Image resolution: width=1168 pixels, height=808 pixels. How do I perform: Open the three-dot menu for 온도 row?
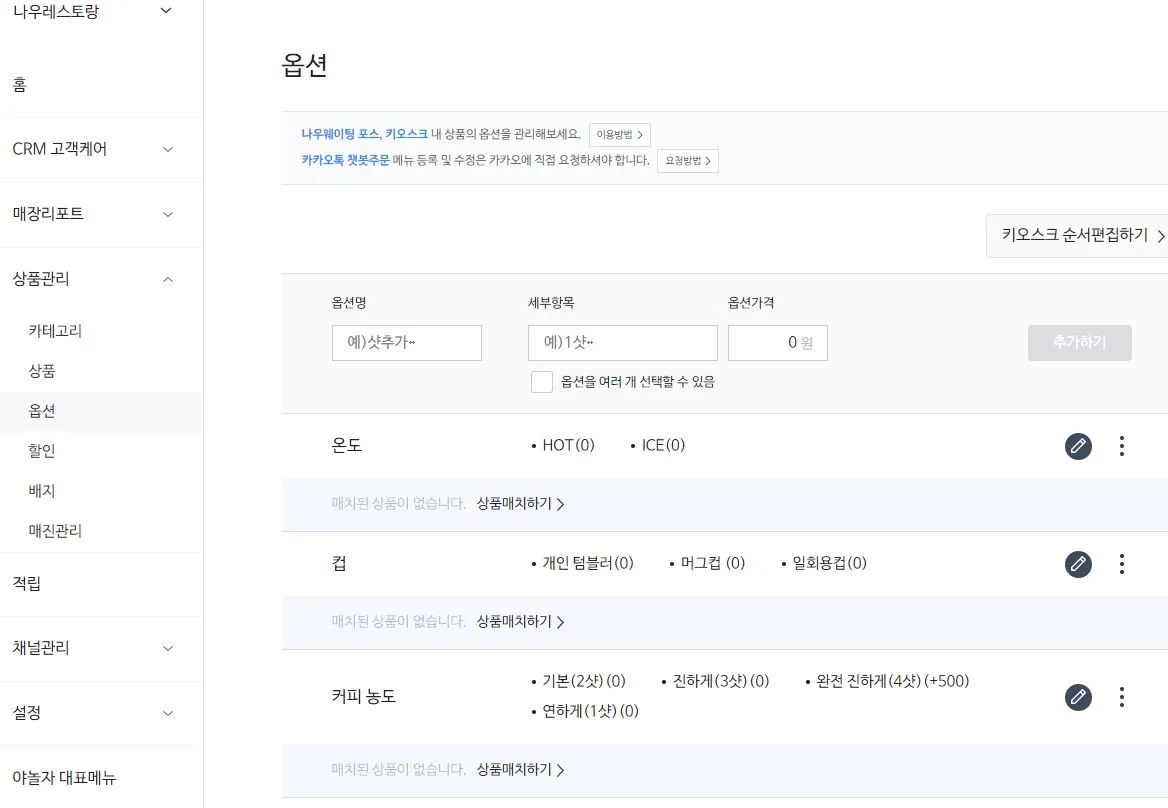[x=1121, y=446]
